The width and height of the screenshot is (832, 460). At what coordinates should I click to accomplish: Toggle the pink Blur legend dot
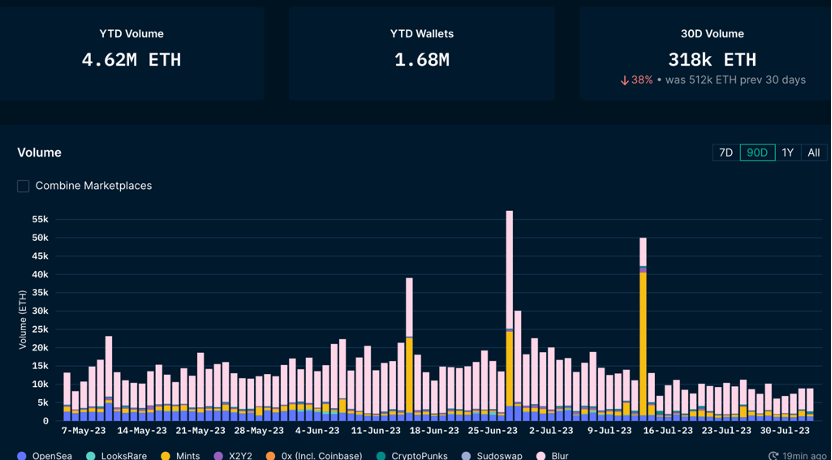click(541, 456)
